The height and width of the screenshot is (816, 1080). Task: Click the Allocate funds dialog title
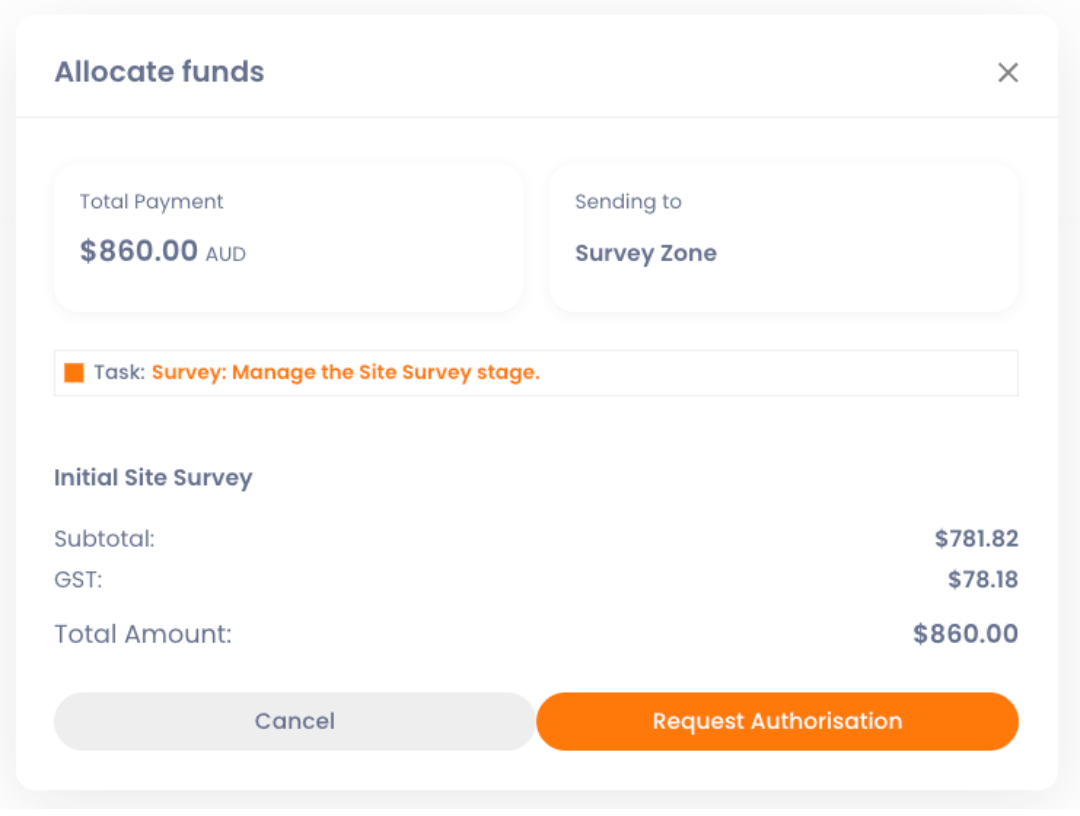[159, 72]
